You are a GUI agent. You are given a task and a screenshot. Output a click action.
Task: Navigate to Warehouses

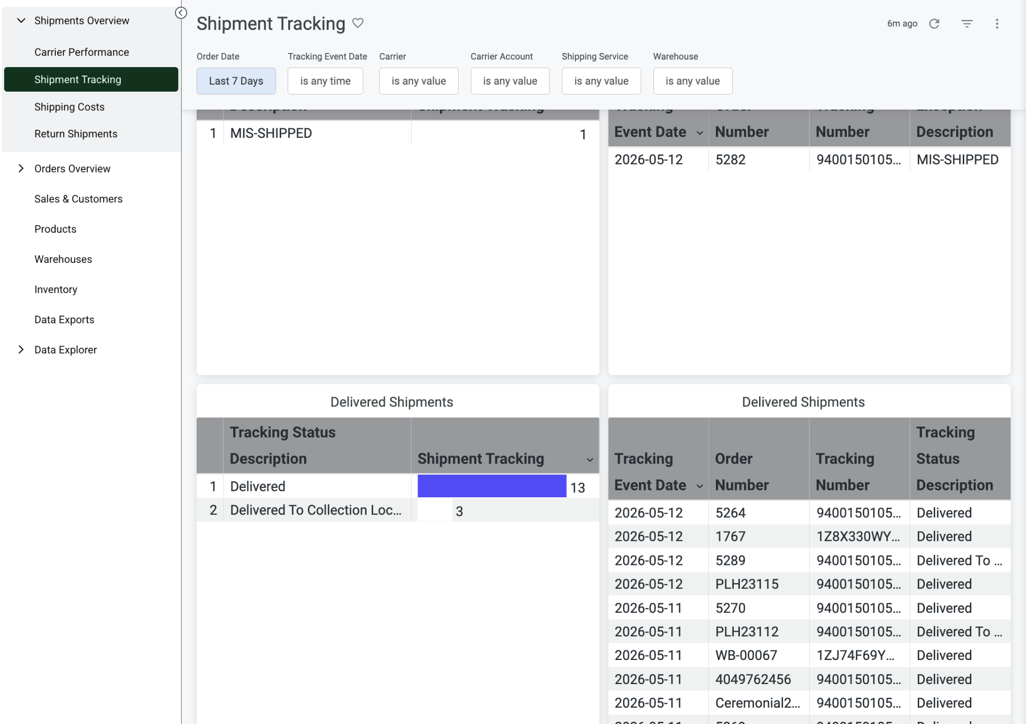click(x=63, y=259)
